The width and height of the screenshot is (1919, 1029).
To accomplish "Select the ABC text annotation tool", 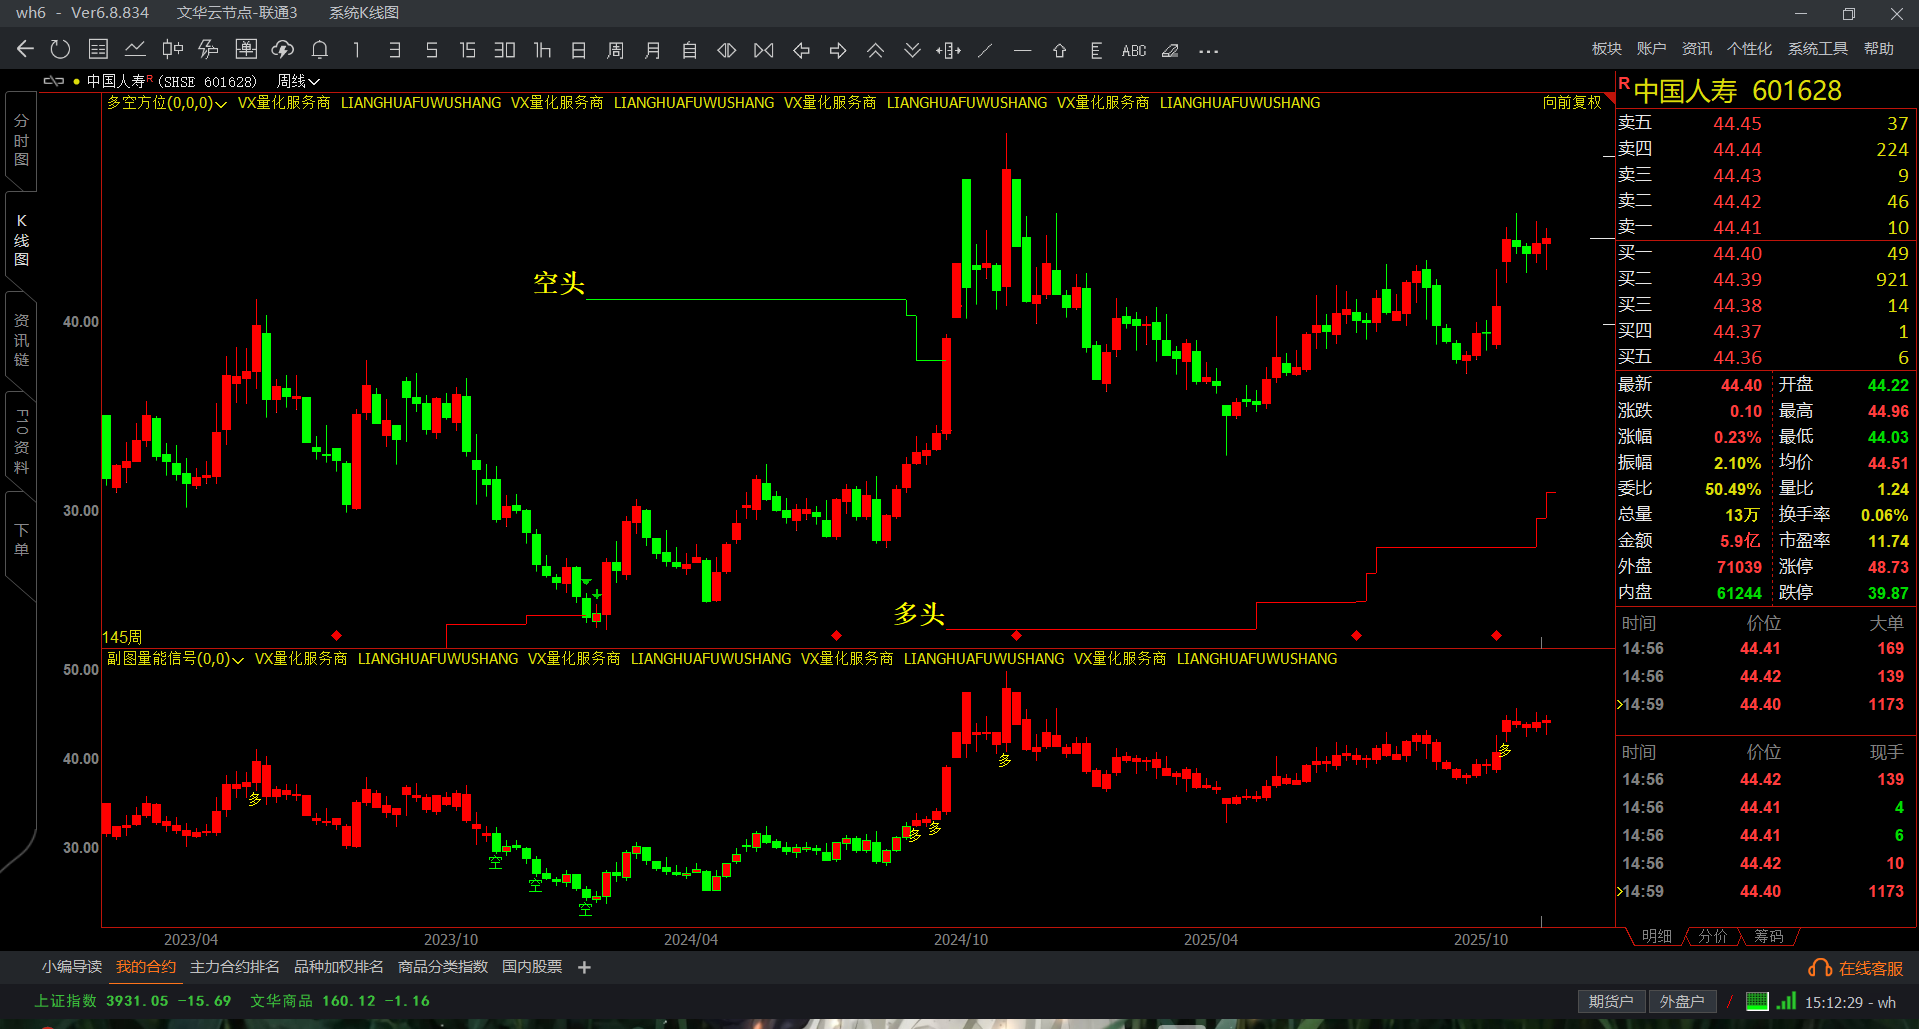I will 1134,50.
